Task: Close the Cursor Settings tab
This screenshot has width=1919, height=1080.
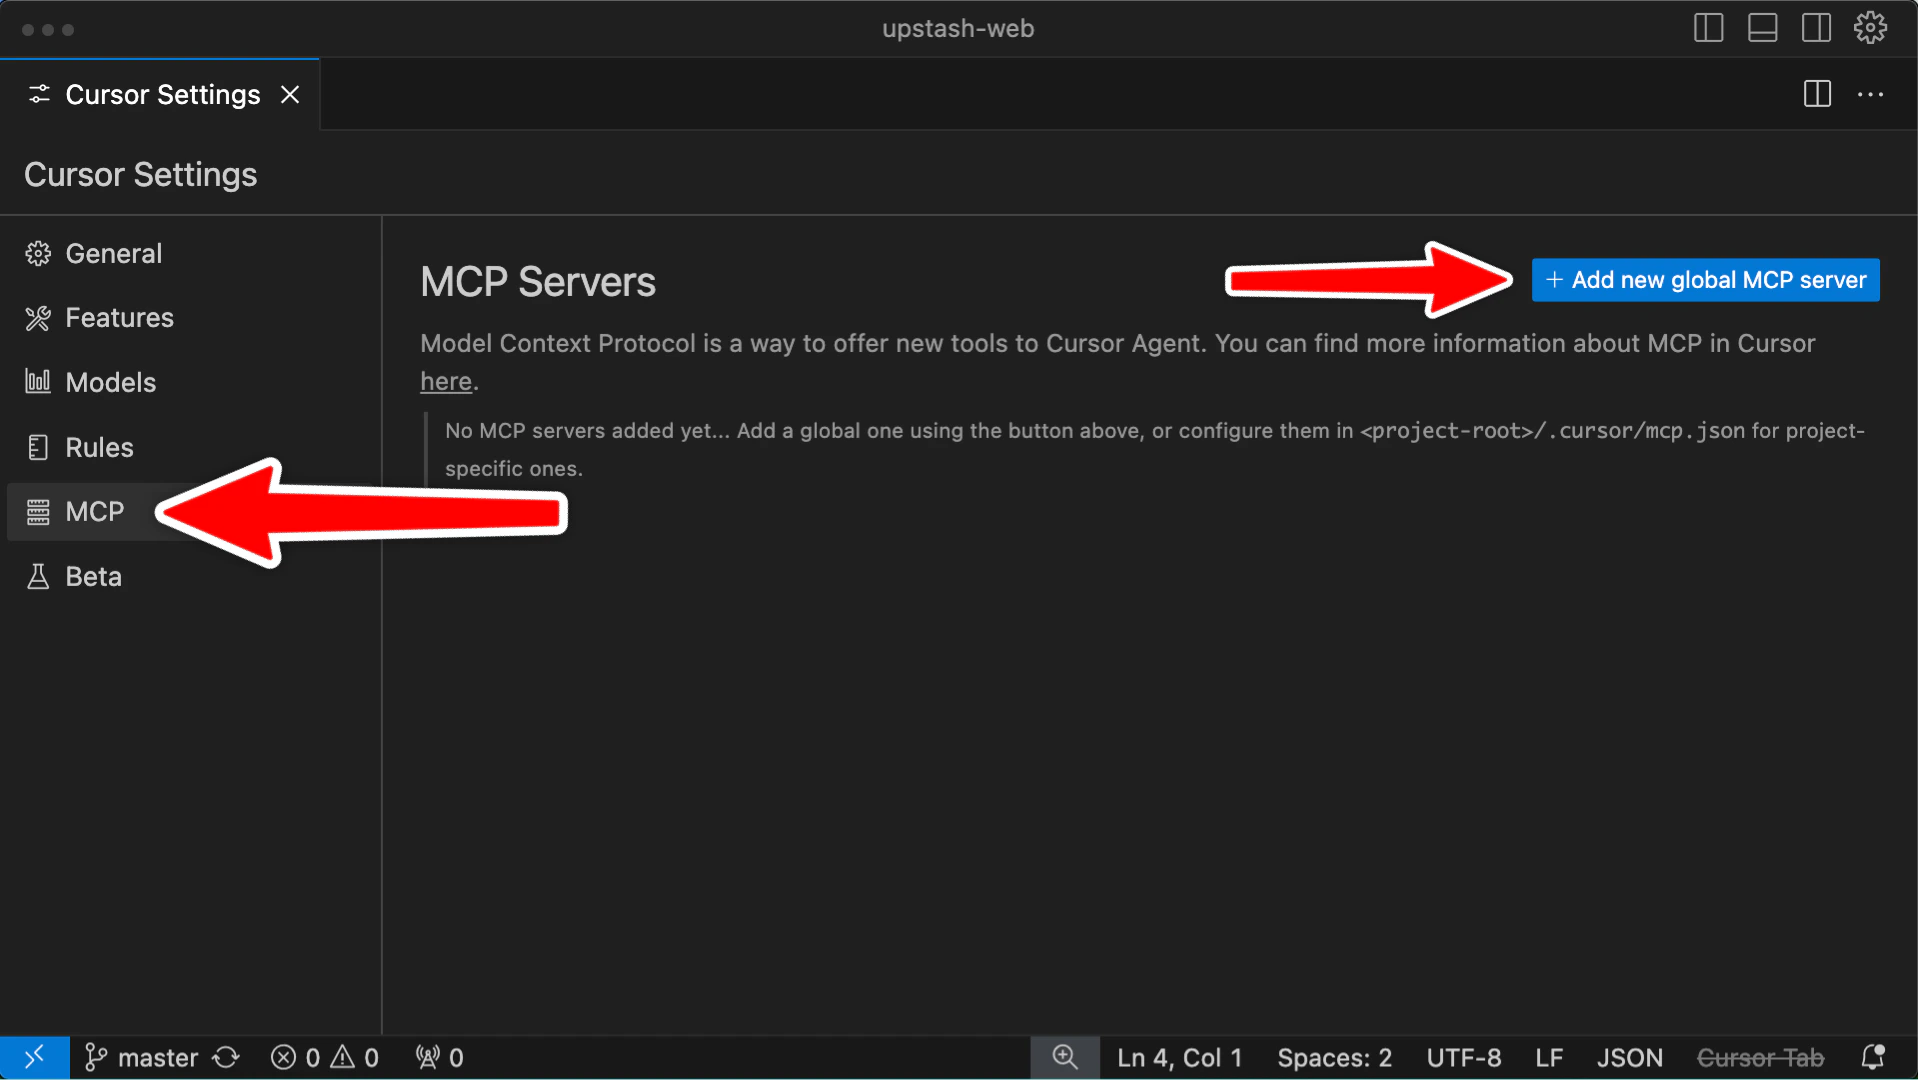Action: (x=290, y=94)
